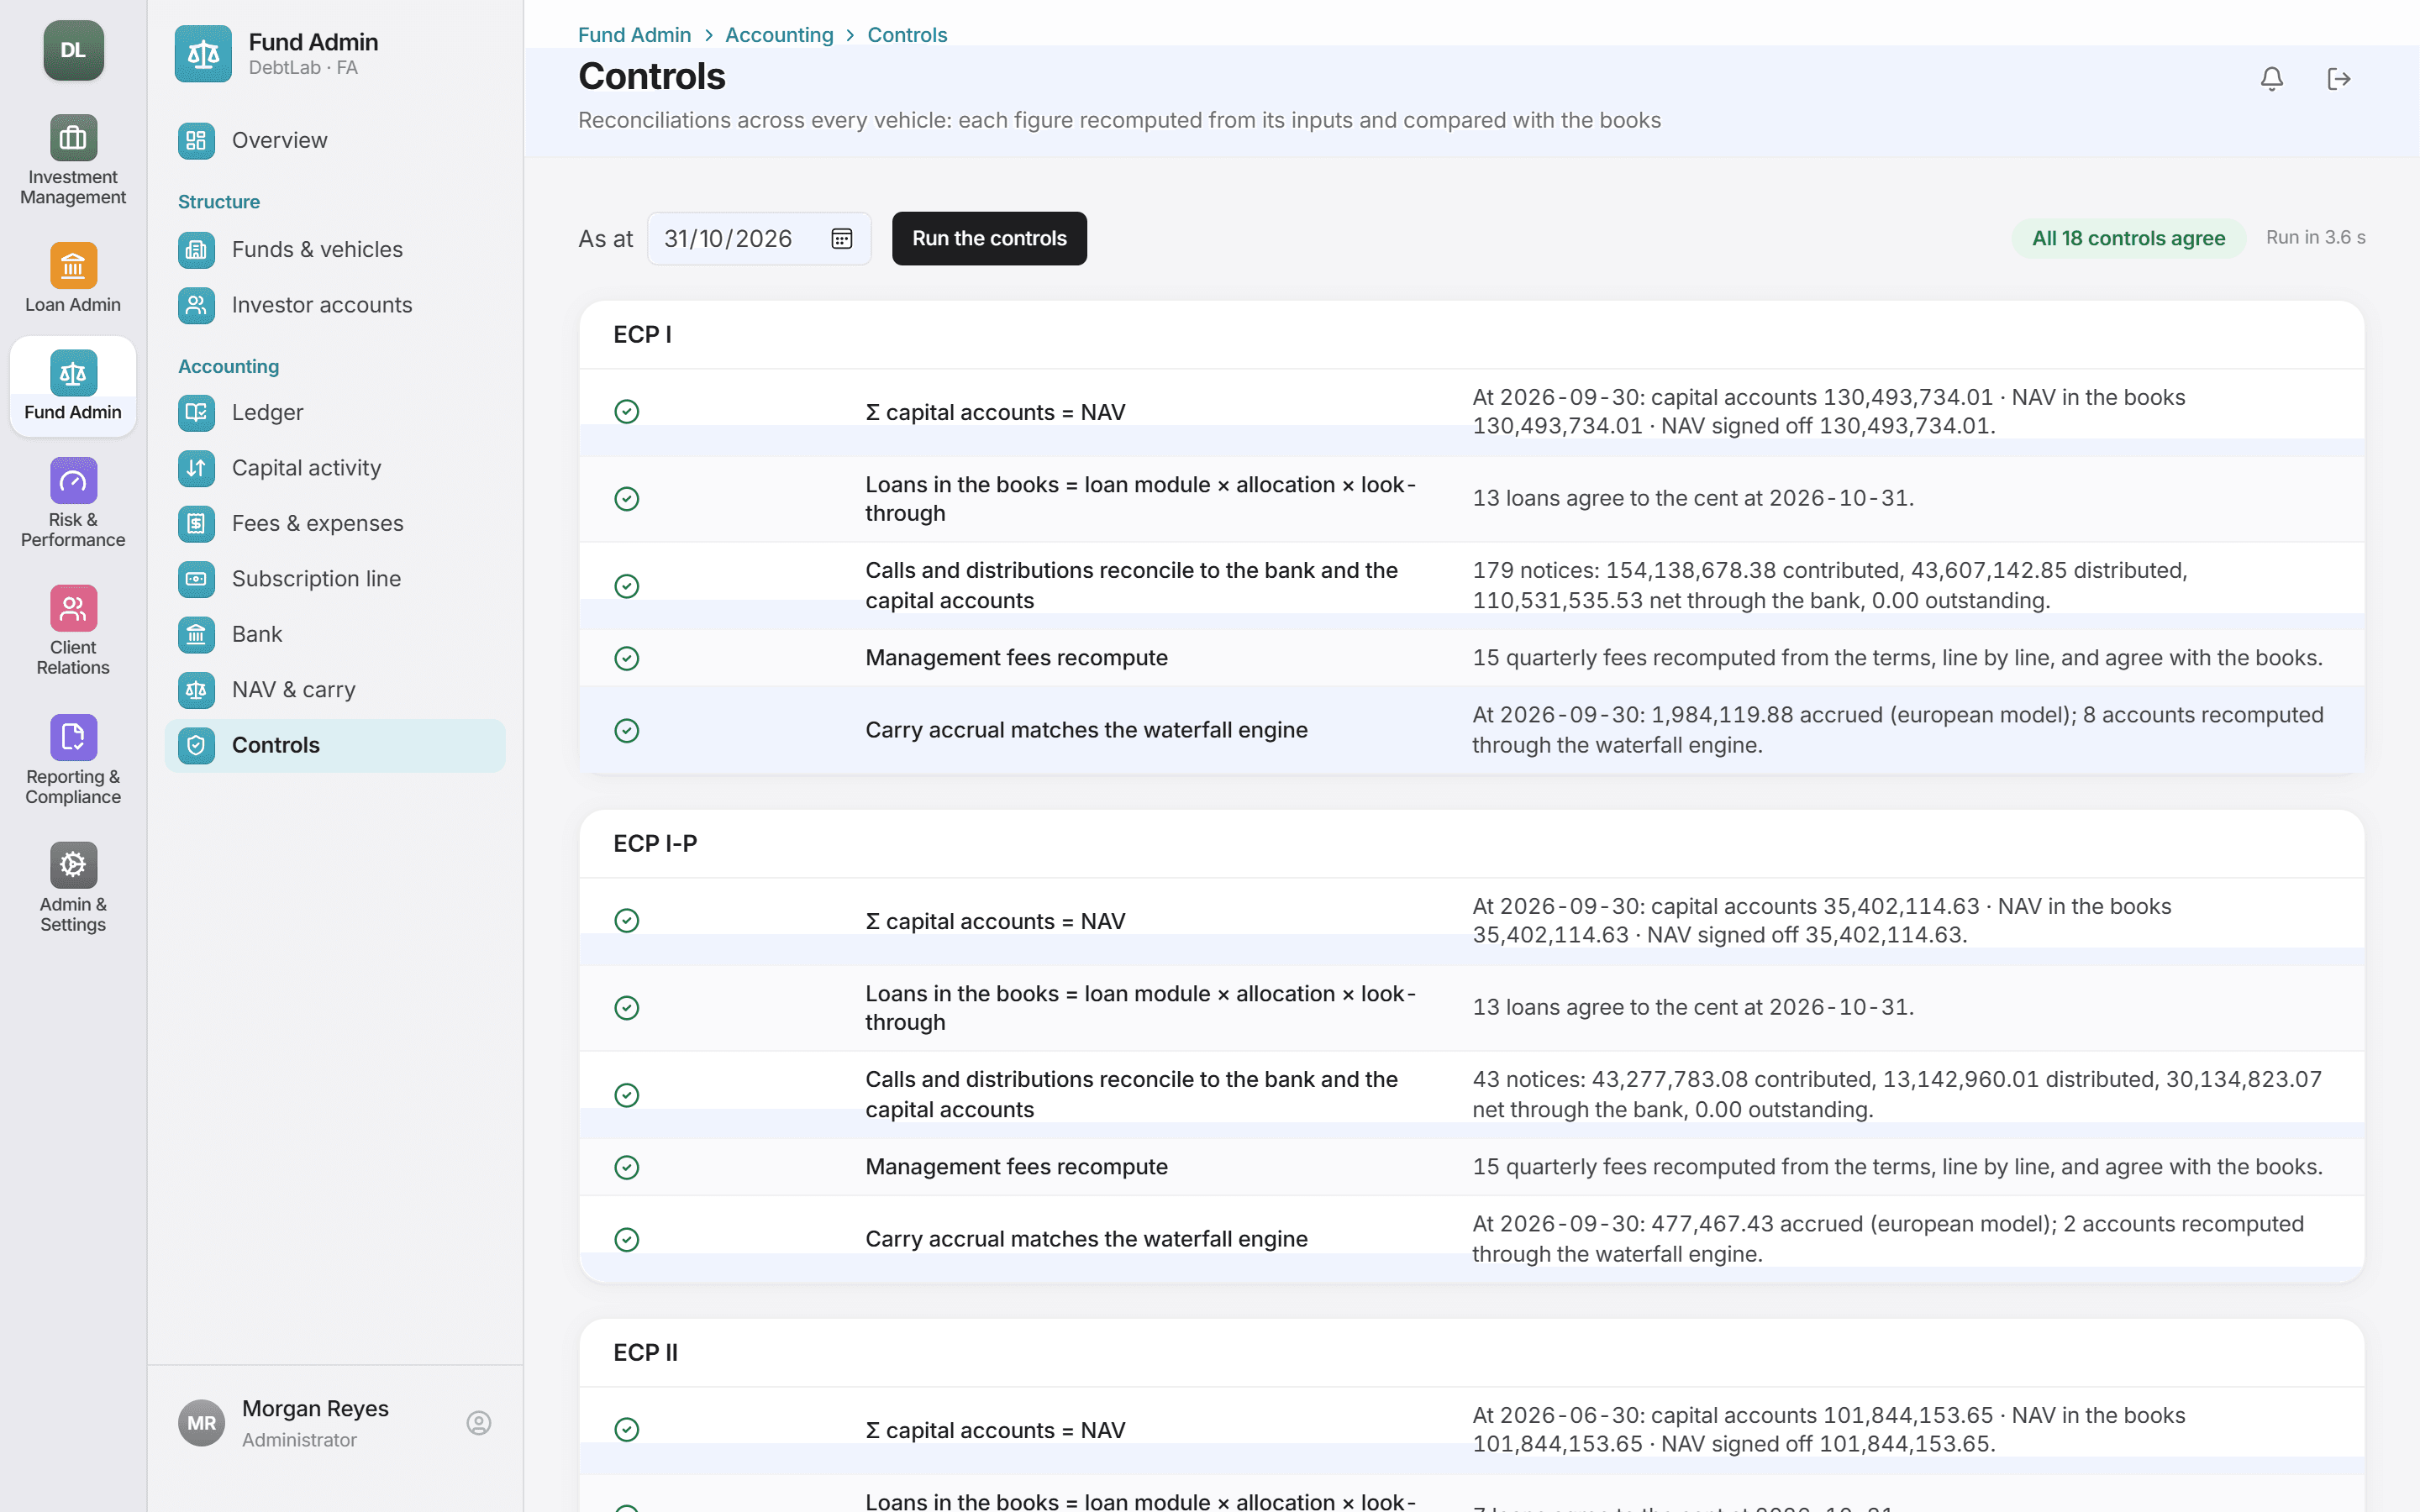The image size is (2420, 1512).
Task: Click Accounting breadcrumb link
Action: pyautogui.click(x=779, y=35)
